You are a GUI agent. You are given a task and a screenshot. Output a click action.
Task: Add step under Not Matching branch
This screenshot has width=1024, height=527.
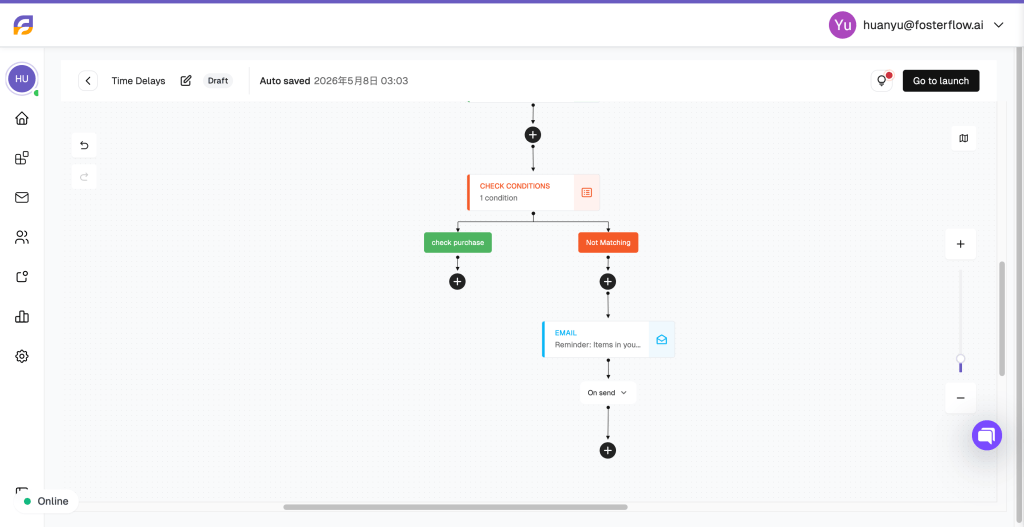(x=608, y=281)
